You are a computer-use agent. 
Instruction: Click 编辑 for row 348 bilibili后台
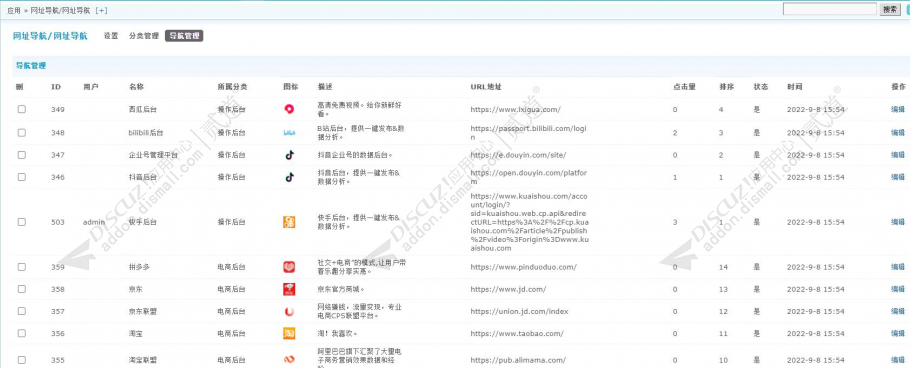click(x=898, y=132)
